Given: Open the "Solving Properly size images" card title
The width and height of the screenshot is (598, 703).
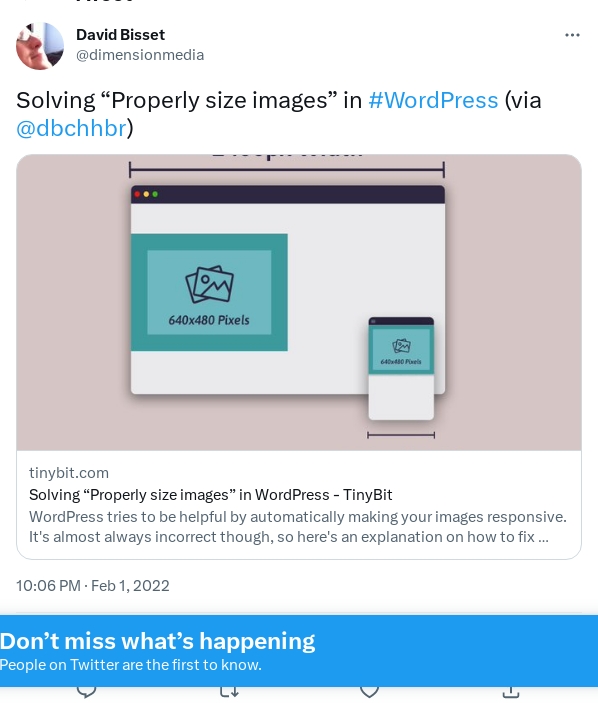Looking at the screenshot, I should 211,495.
